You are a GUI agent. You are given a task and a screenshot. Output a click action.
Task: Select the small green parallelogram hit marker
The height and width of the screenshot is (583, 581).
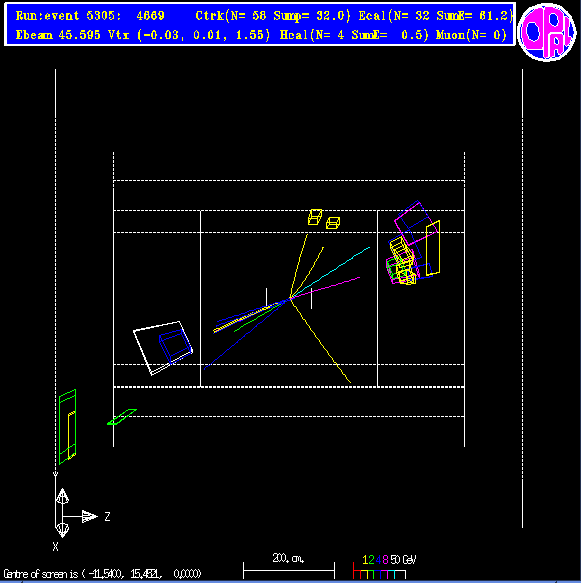click(x=122, y=417)
